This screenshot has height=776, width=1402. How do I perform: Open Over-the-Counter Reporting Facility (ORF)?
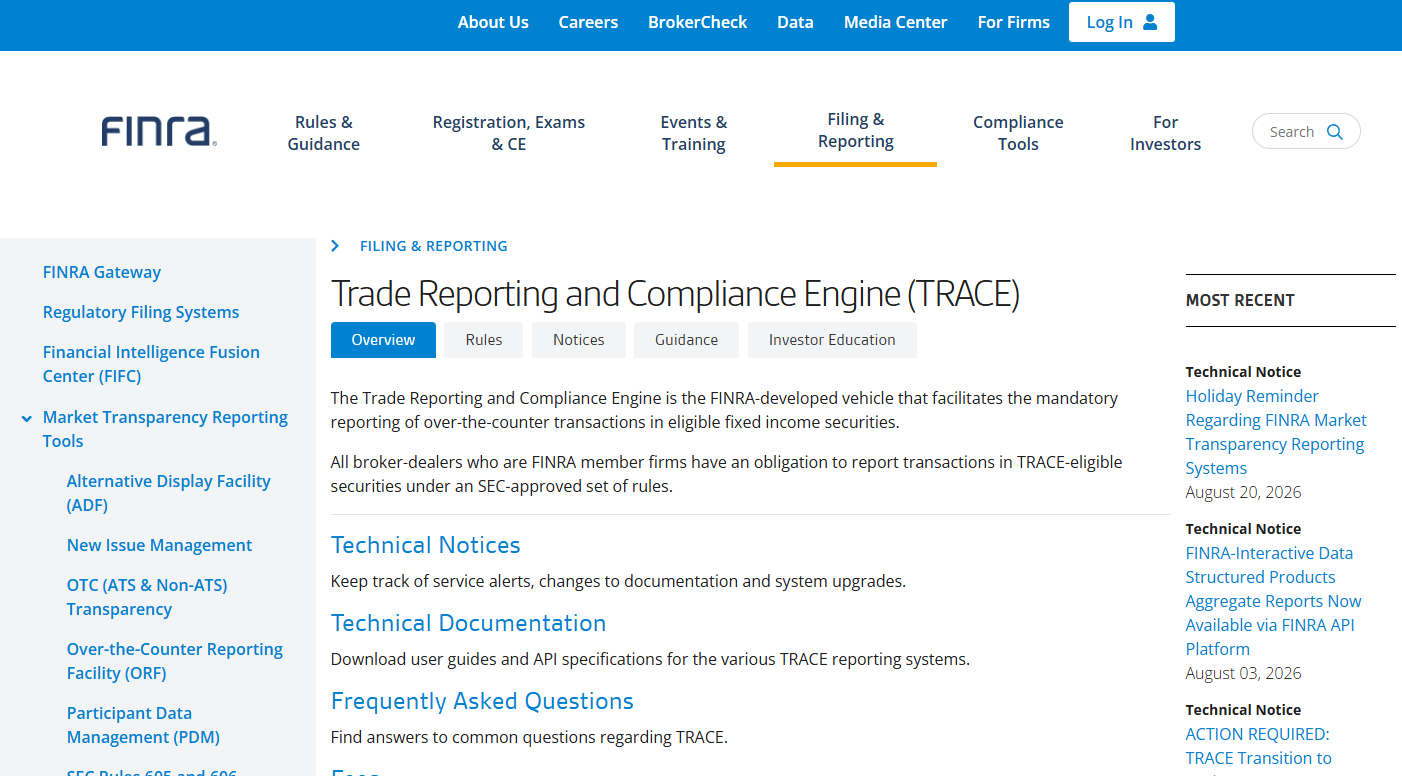(175, 661)
